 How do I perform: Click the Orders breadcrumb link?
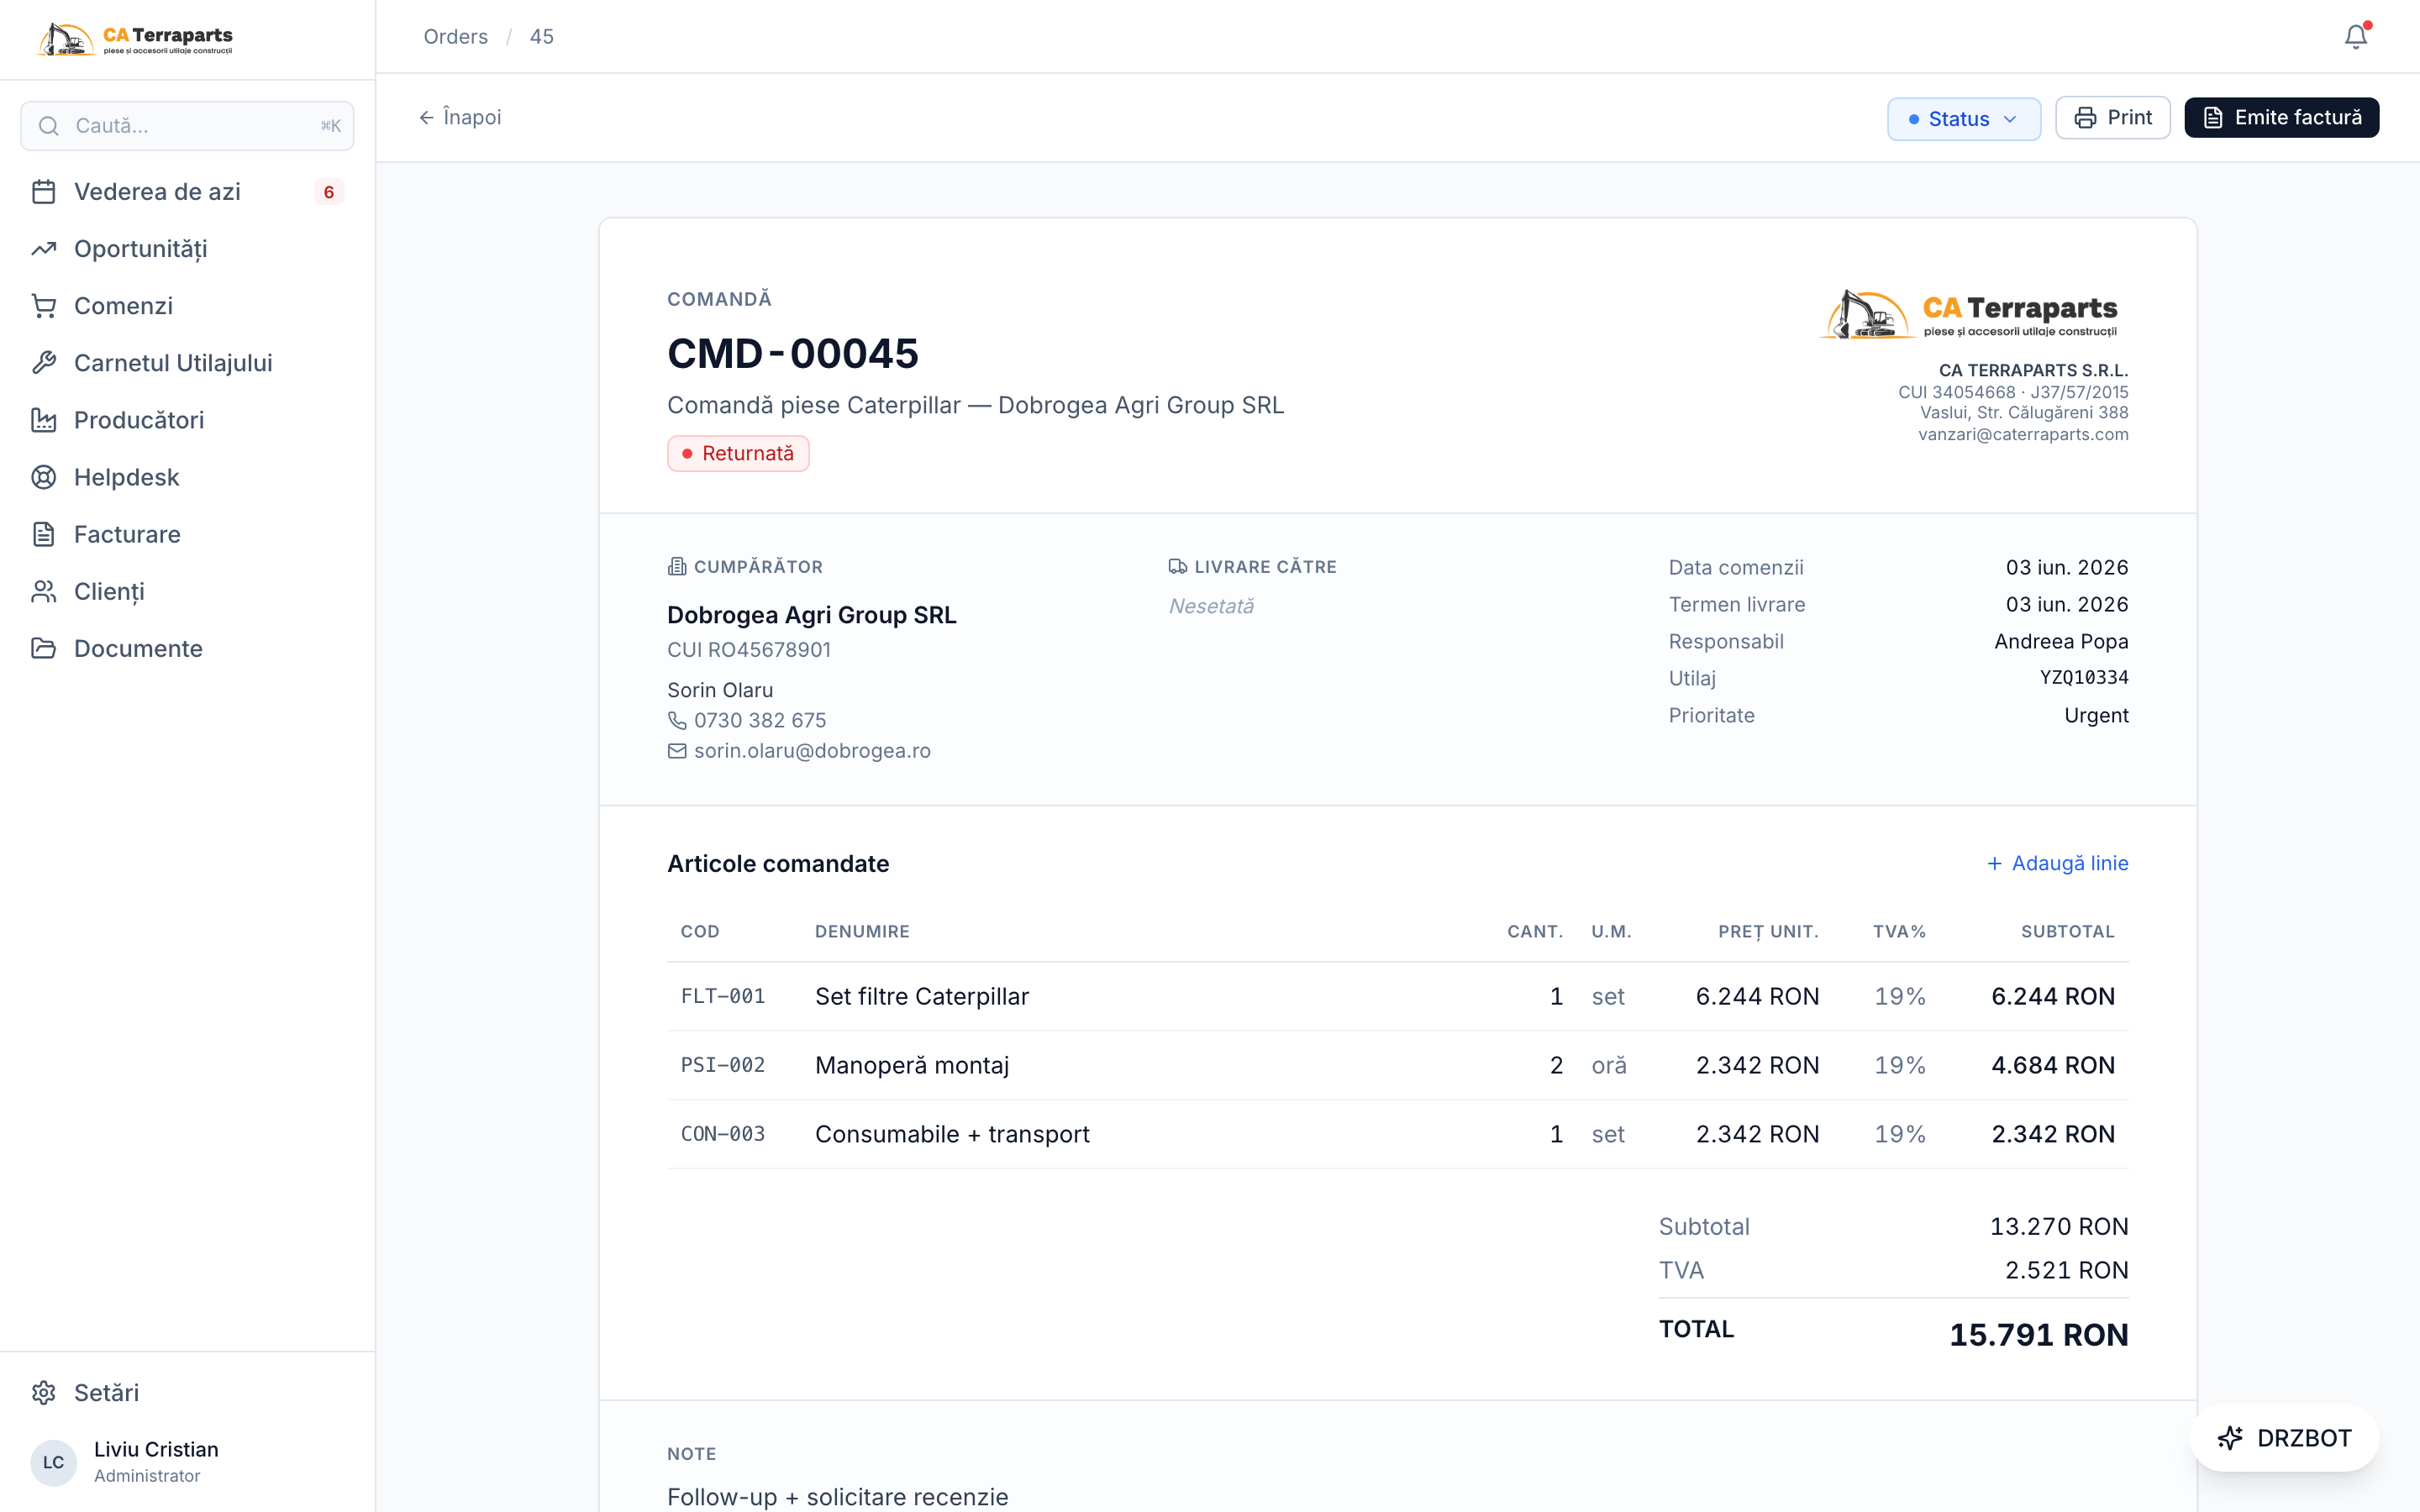coord(455,37)
